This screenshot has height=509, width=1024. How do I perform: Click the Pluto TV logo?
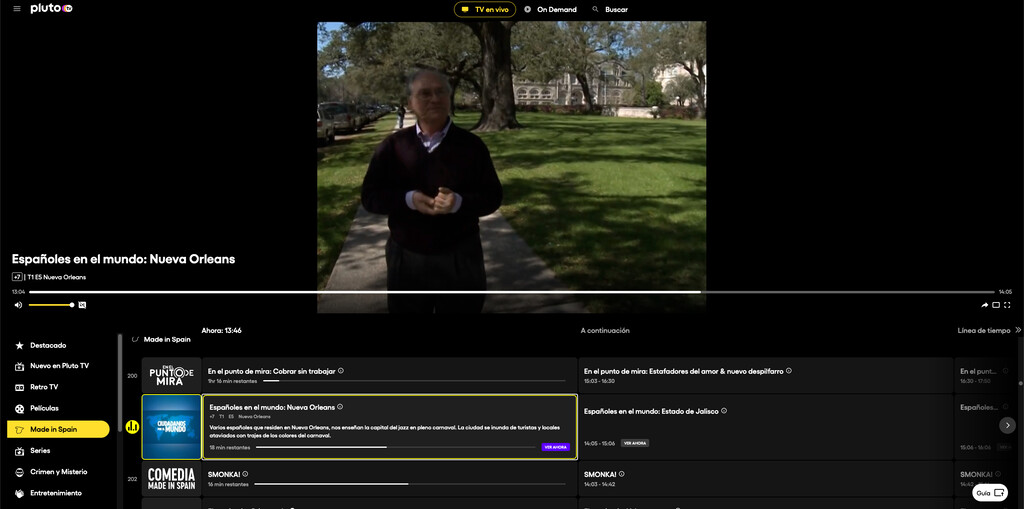click(x=51, y=9)
